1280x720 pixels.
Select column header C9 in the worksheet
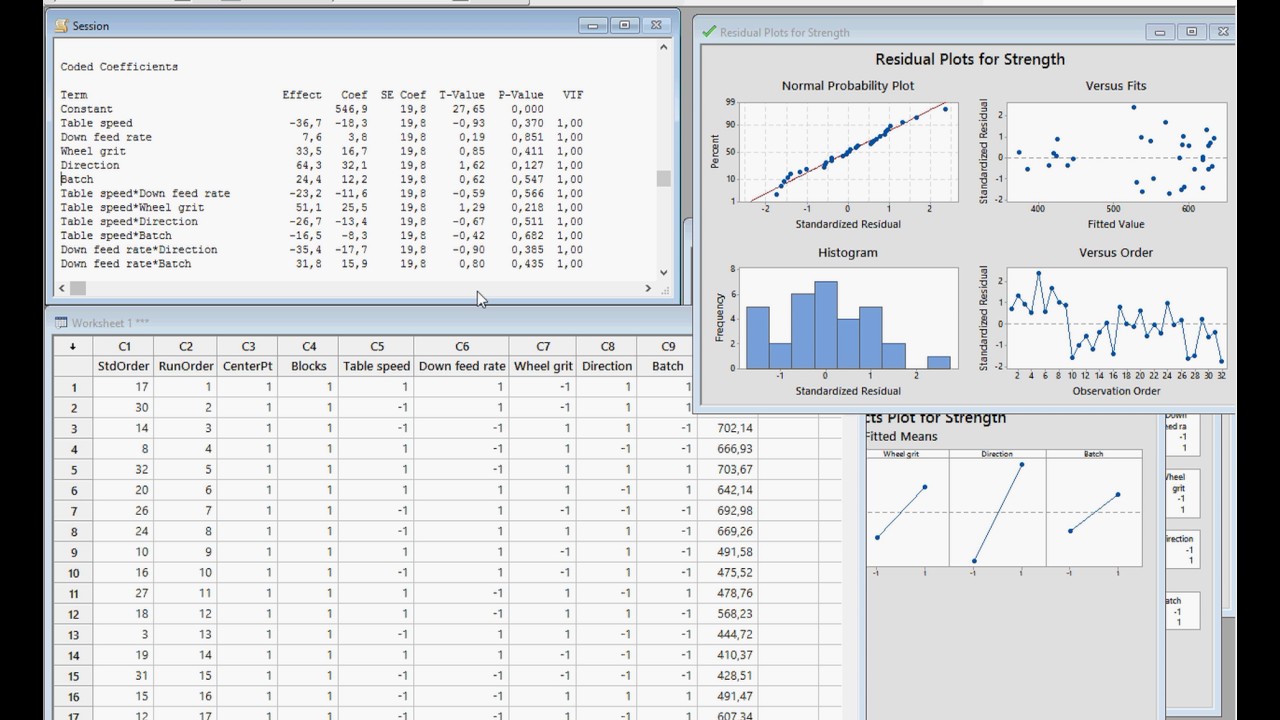click(x=668, y=346)
